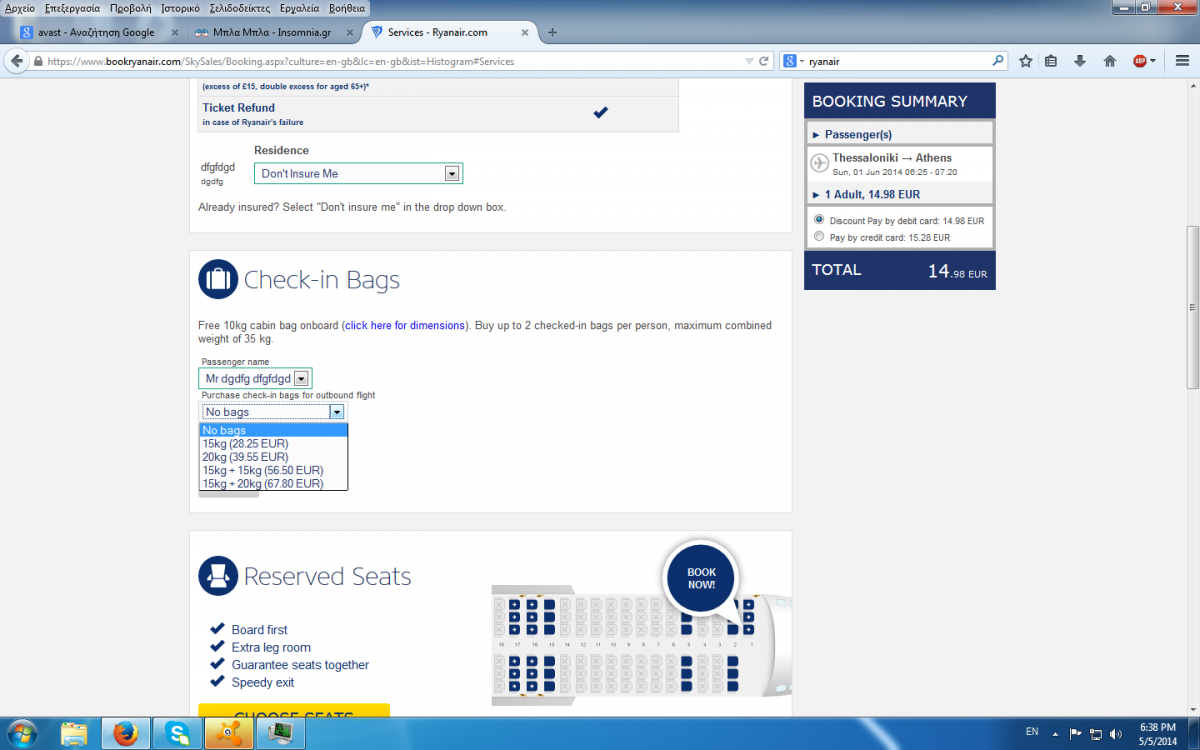Open Windows Explorer from taskbar

coord(75,734)
